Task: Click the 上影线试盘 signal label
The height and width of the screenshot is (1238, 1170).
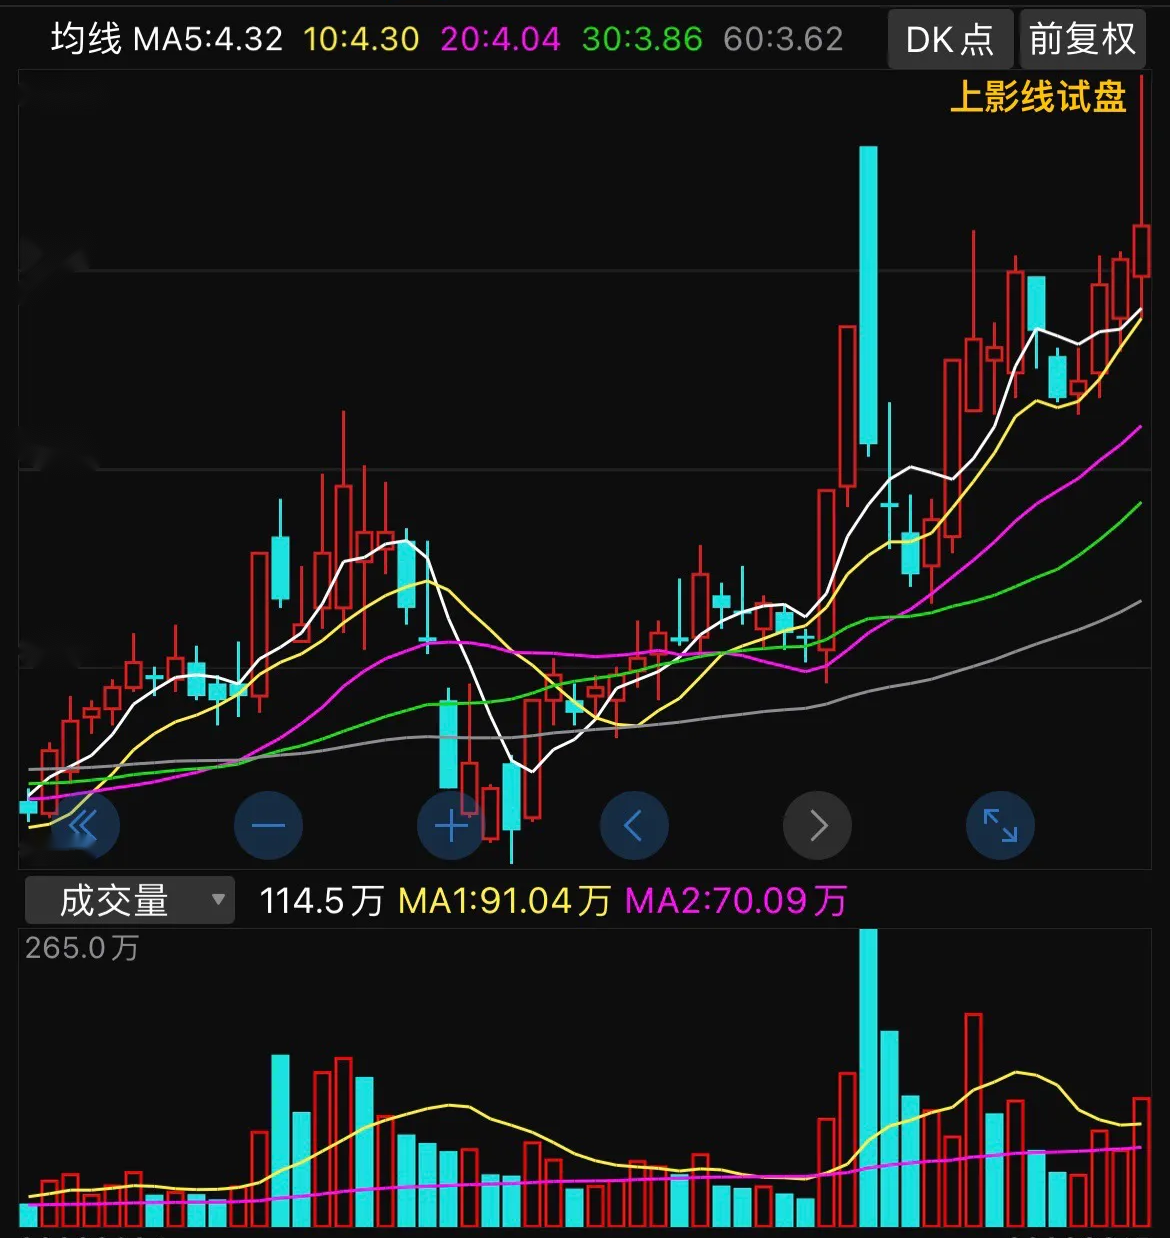Action: [x=1040, y=97]
